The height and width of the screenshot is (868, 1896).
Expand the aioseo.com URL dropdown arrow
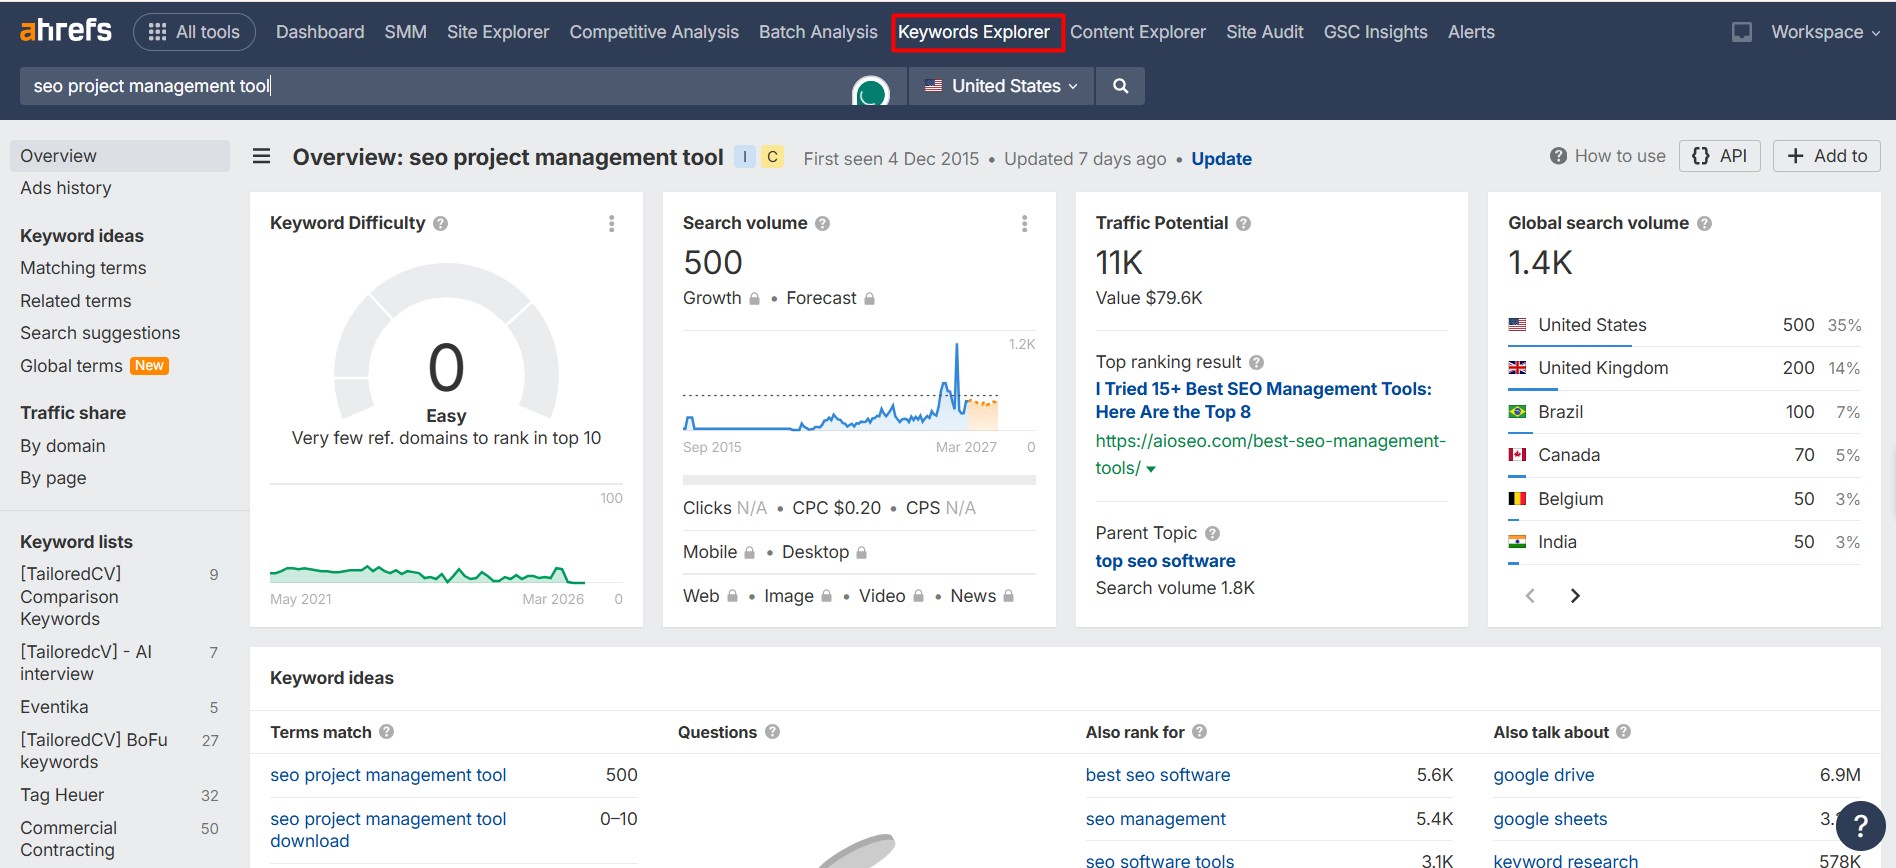point(1151,469)
